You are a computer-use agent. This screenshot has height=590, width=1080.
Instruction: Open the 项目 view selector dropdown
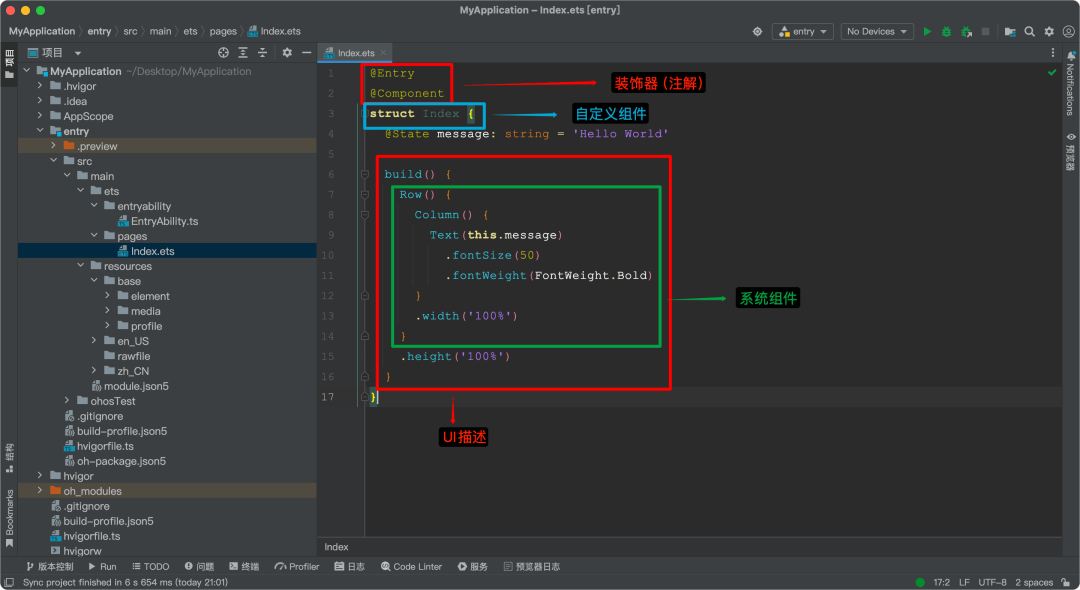54,52
